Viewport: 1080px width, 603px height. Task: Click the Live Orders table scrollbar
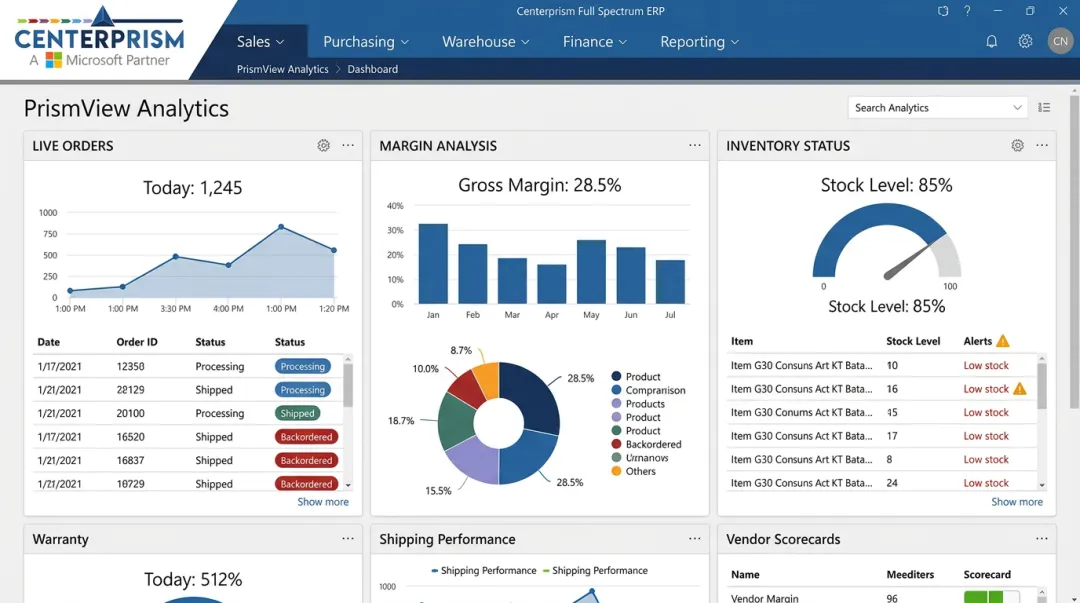[x=348, y=386]
